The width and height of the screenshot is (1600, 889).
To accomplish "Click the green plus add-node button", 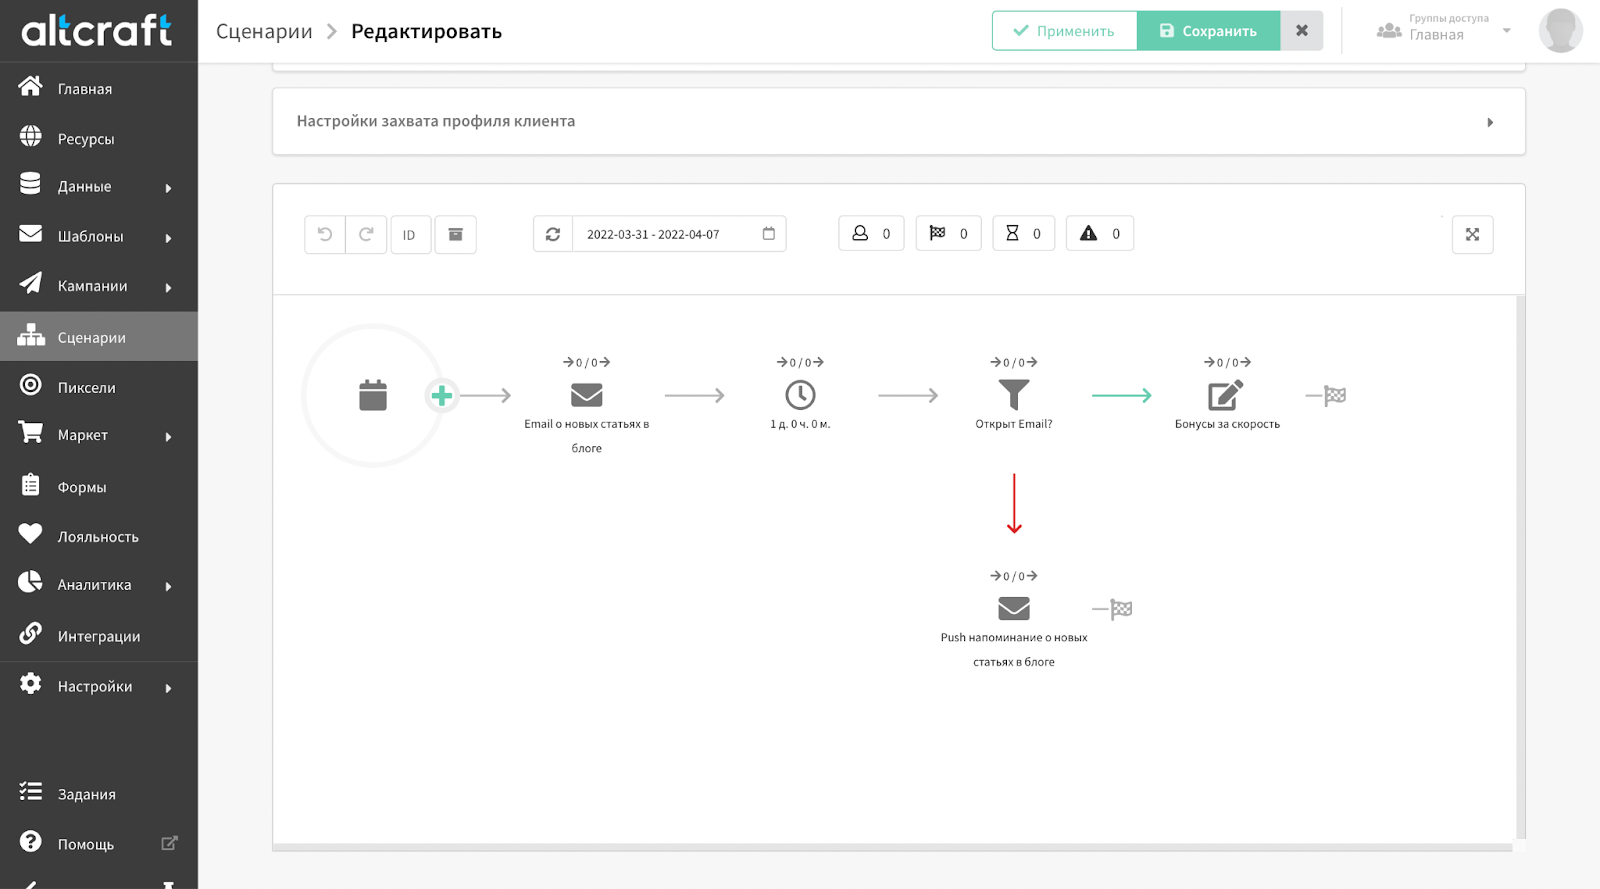I will 442,396.
